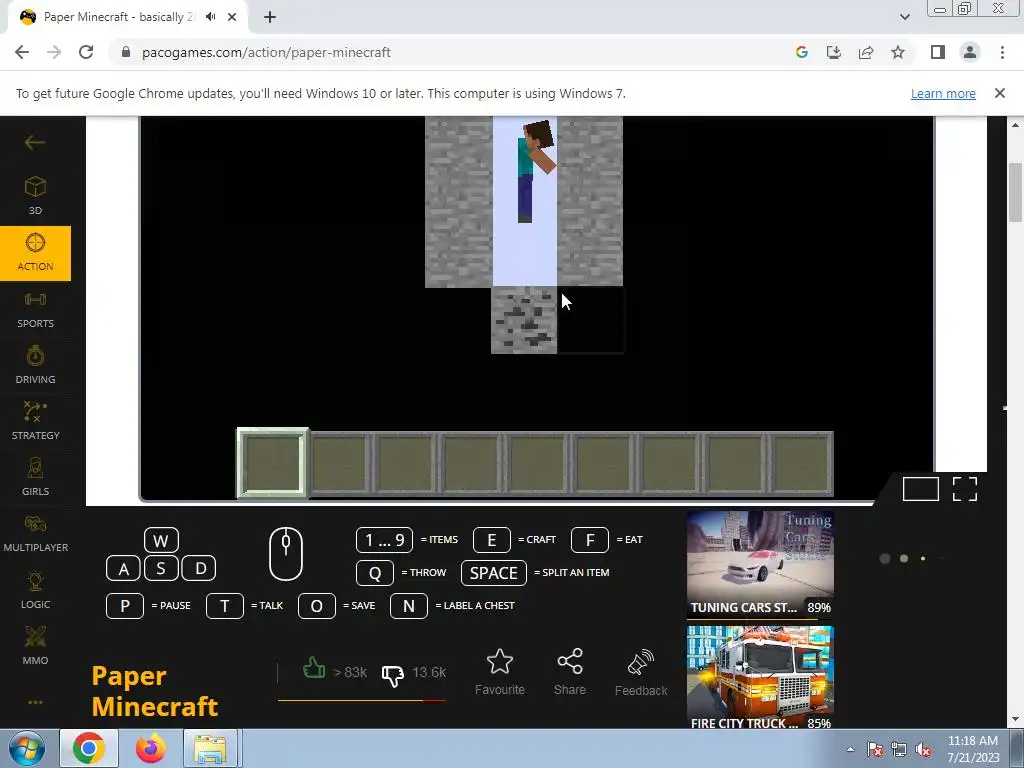Screen dimensions: 1024x768
Task: Switch game to theater mode rectangle
Action: pyautogui.click(x=921, y=488)
